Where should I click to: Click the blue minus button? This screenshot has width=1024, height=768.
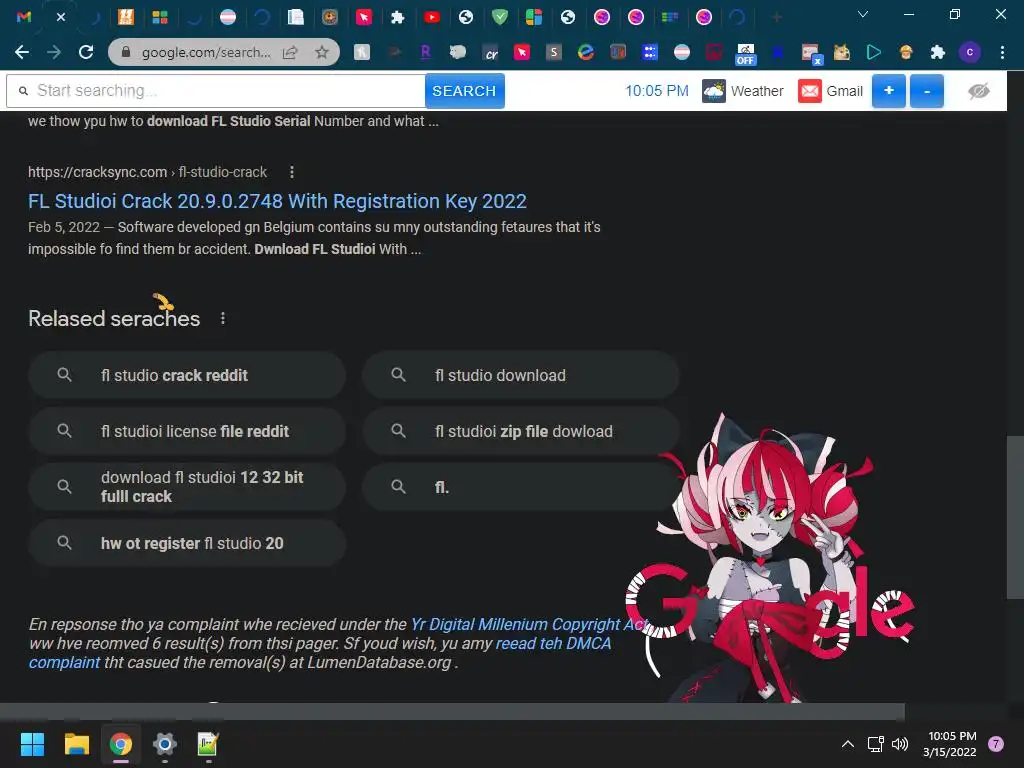(927, 91)
